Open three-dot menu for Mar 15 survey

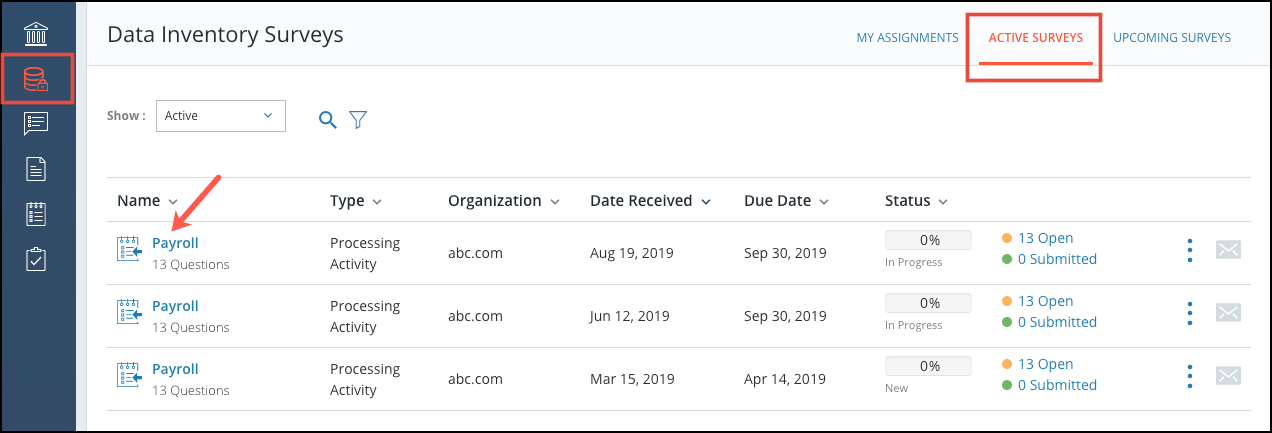1189,376
